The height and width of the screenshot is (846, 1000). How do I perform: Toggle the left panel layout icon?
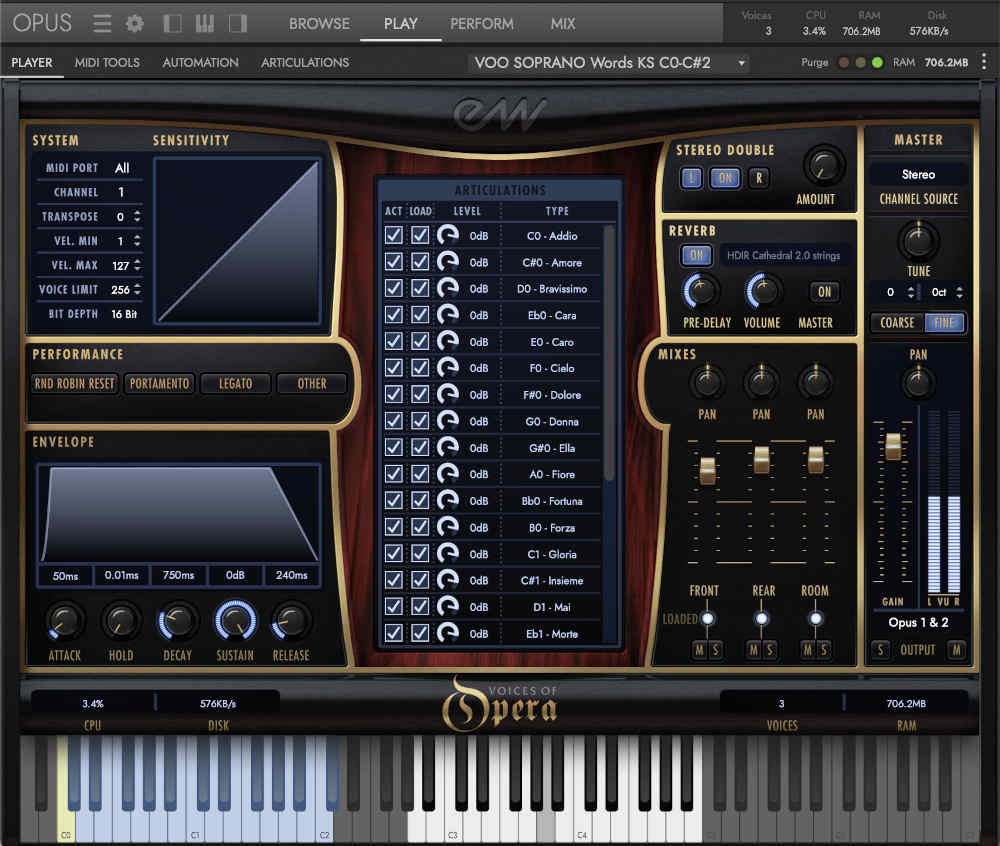(171, 23)
